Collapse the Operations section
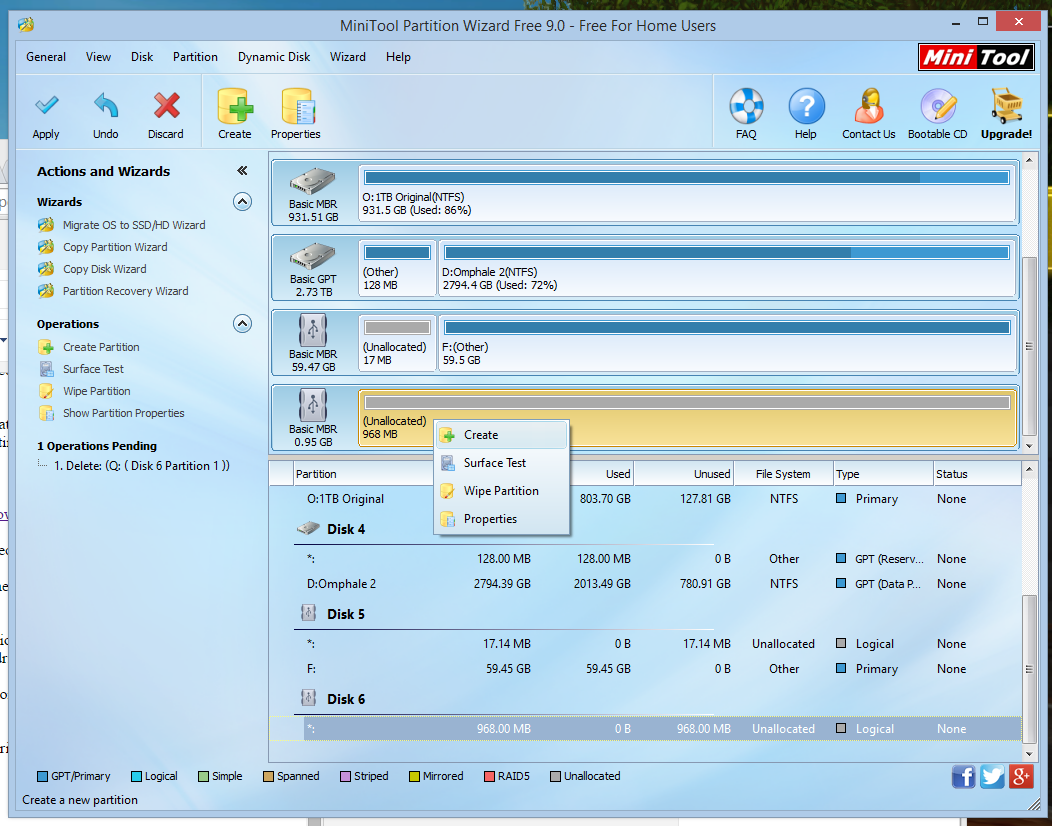This screenshot has width=1052, height=826. click(242, 323)
